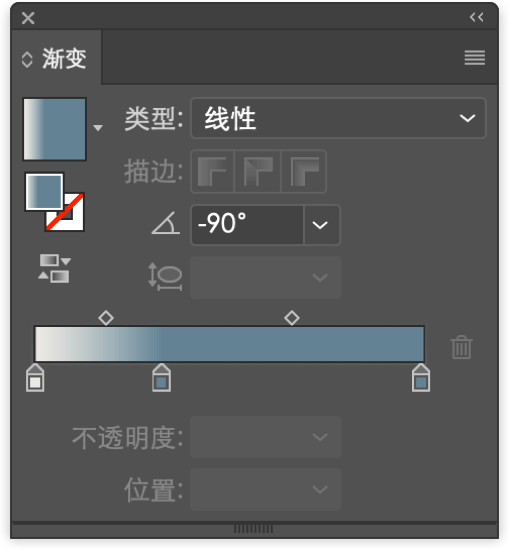Click the large gradient preview swatch

[54, 129]
